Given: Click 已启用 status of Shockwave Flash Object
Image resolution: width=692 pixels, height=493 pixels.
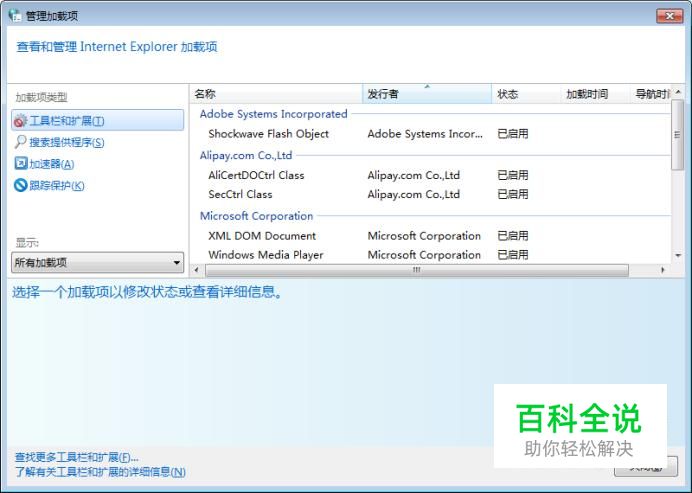Looking at the screenshot, I should point(512,134).
